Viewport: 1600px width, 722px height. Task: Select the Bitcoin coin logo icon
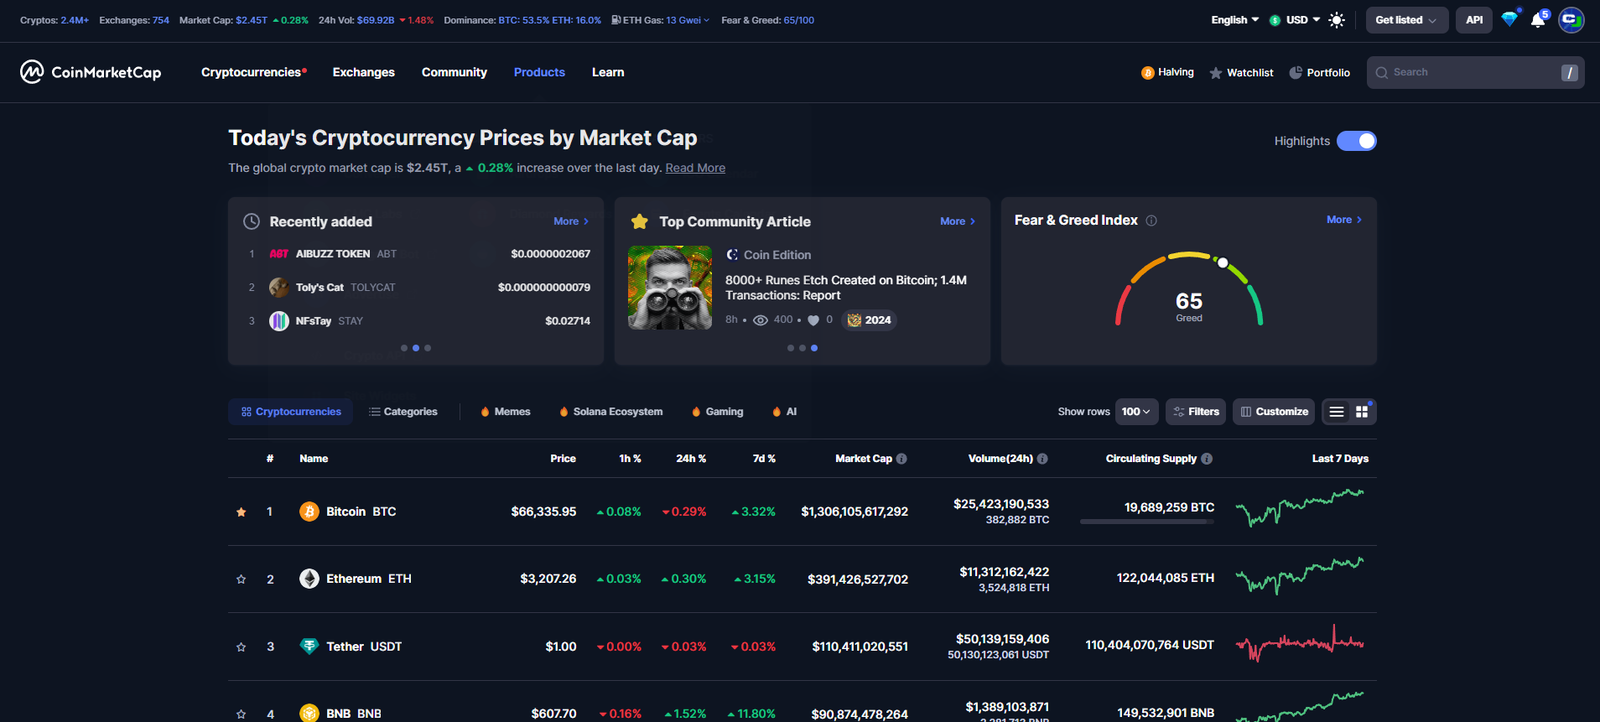pos(309,511)
